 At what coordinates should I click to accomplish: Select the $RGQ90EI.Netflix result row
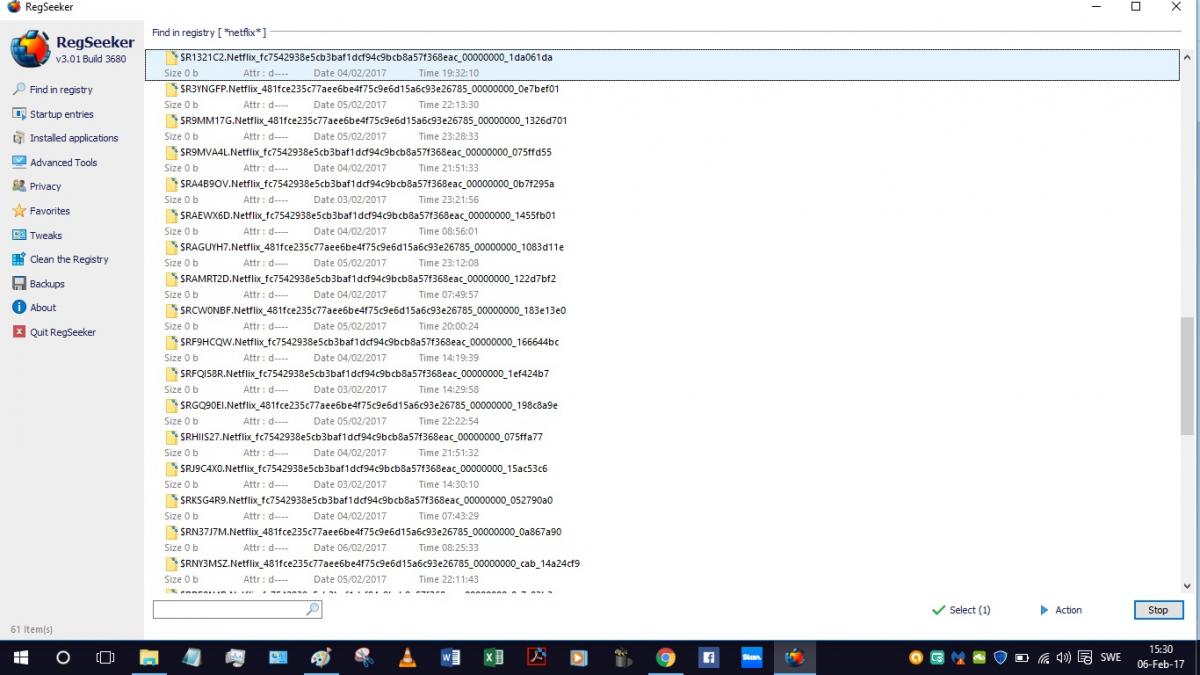663,413
